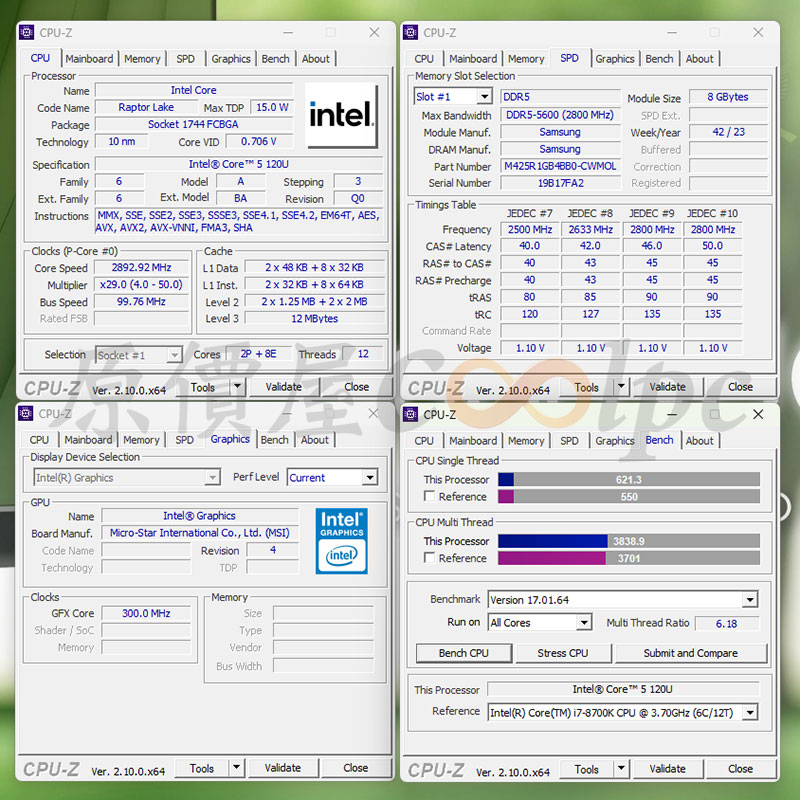800x800 pixels.
Task: Click the Cores 2P + 8E value
Action: tap(258, 354)
